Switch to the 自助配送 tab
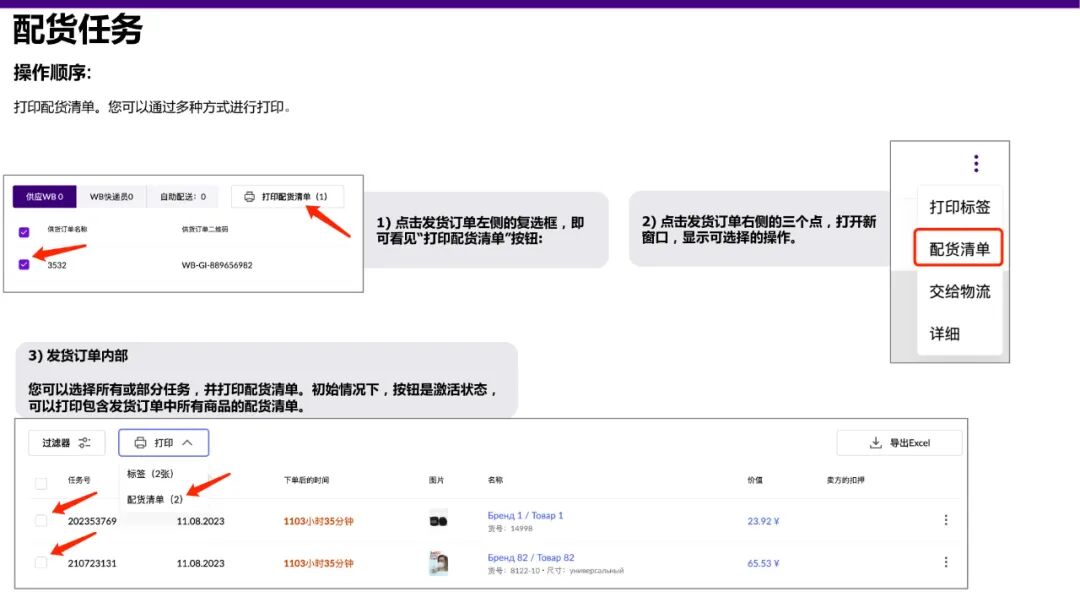 [x=172, y=196]
